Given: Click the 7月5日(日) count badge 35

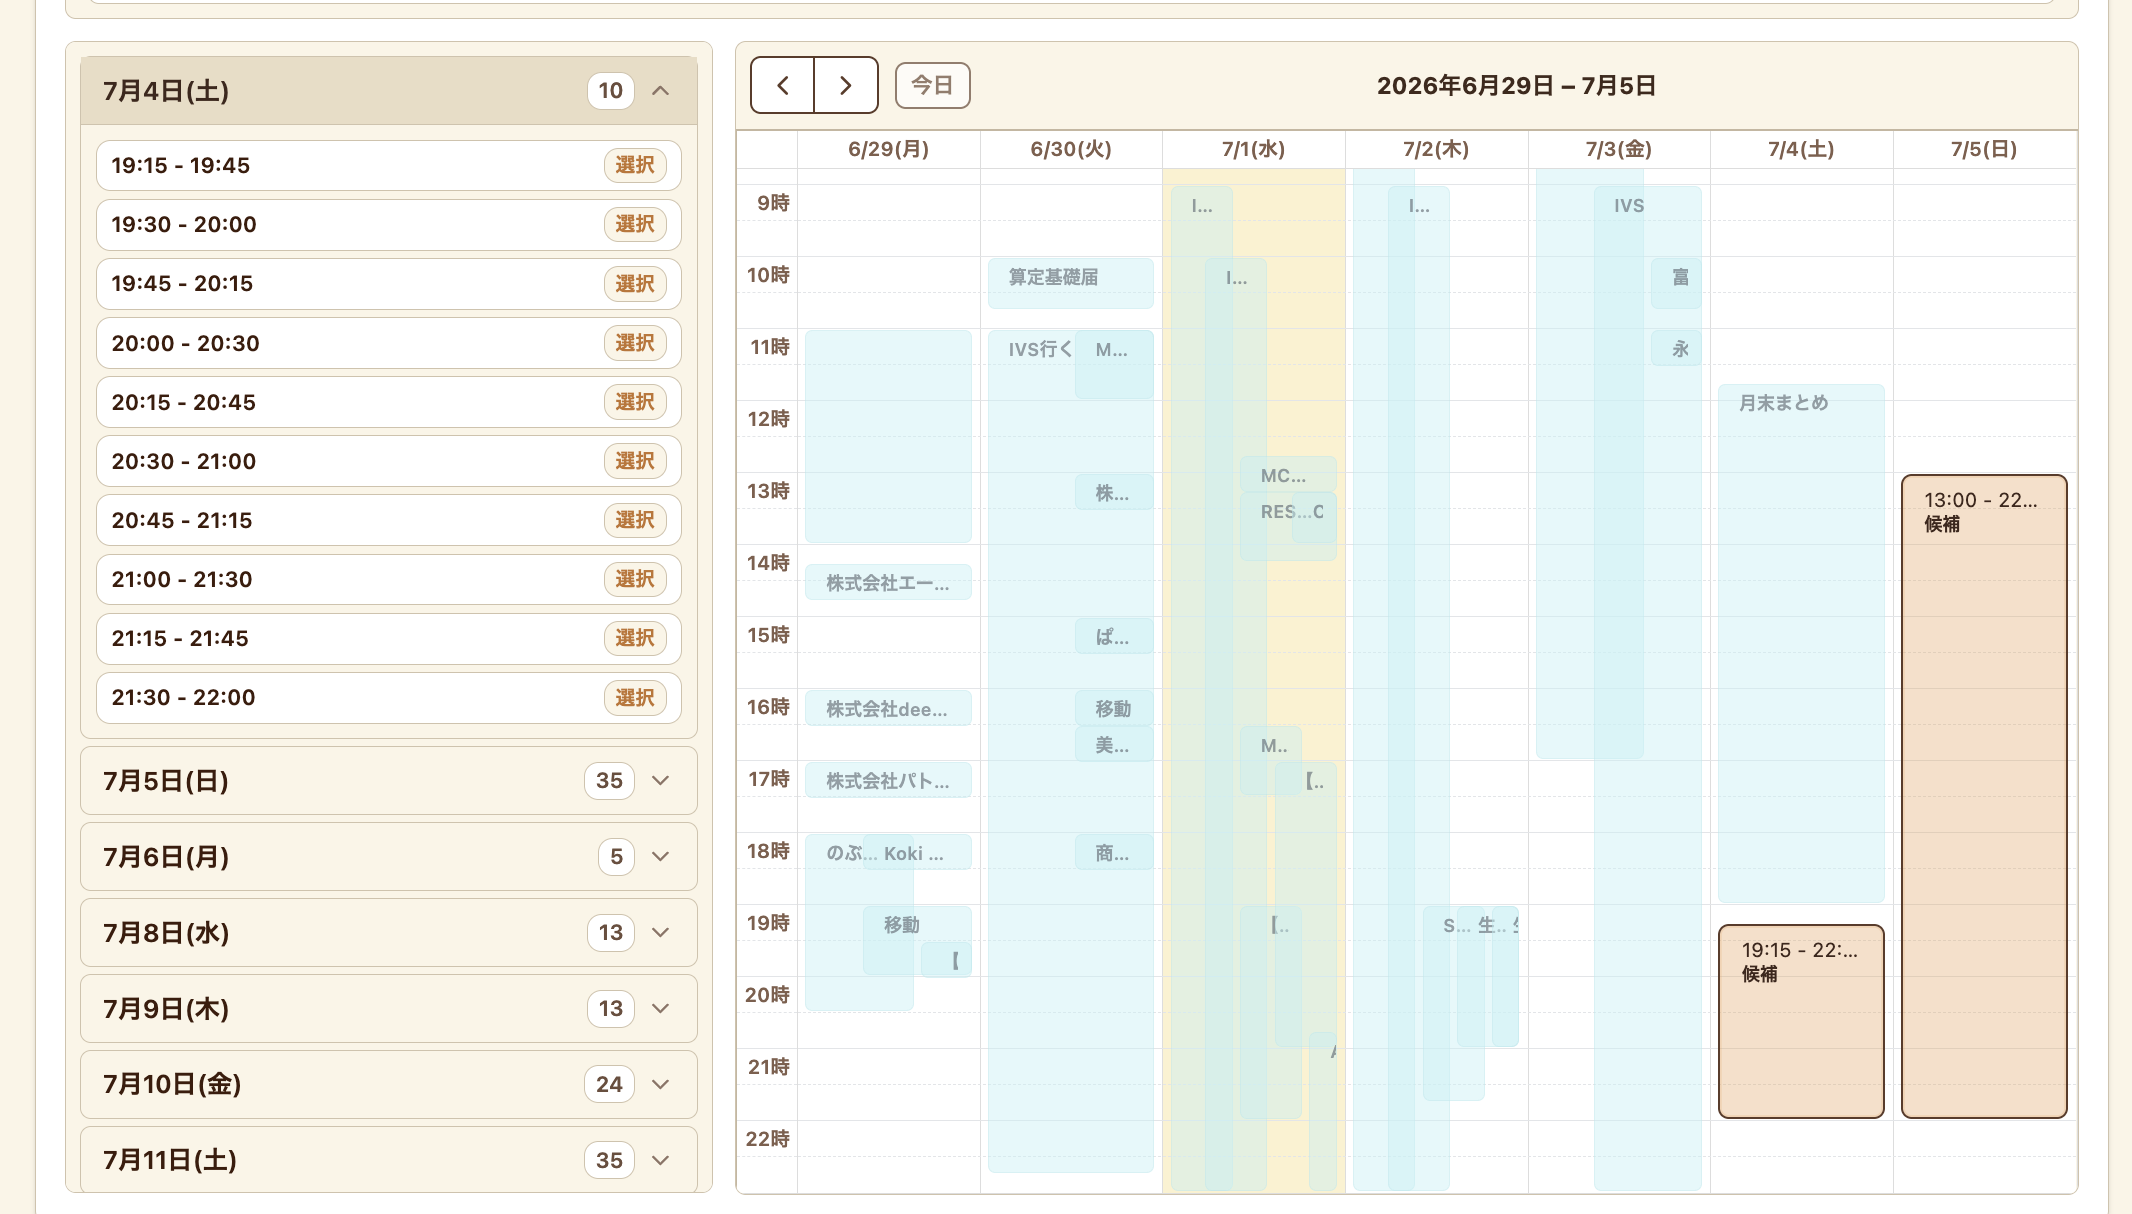Looking at the screenshot, I should (610, 781).
